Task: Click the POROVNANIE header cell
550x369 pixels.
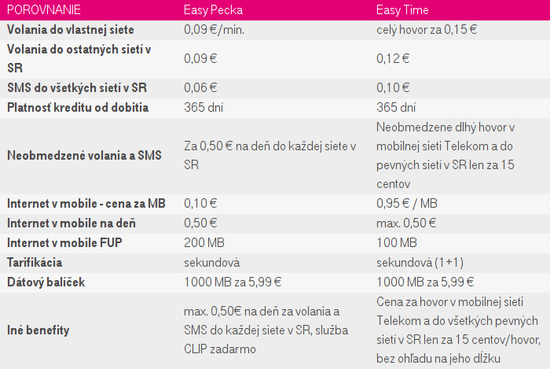Action: (x=43, y=10)
